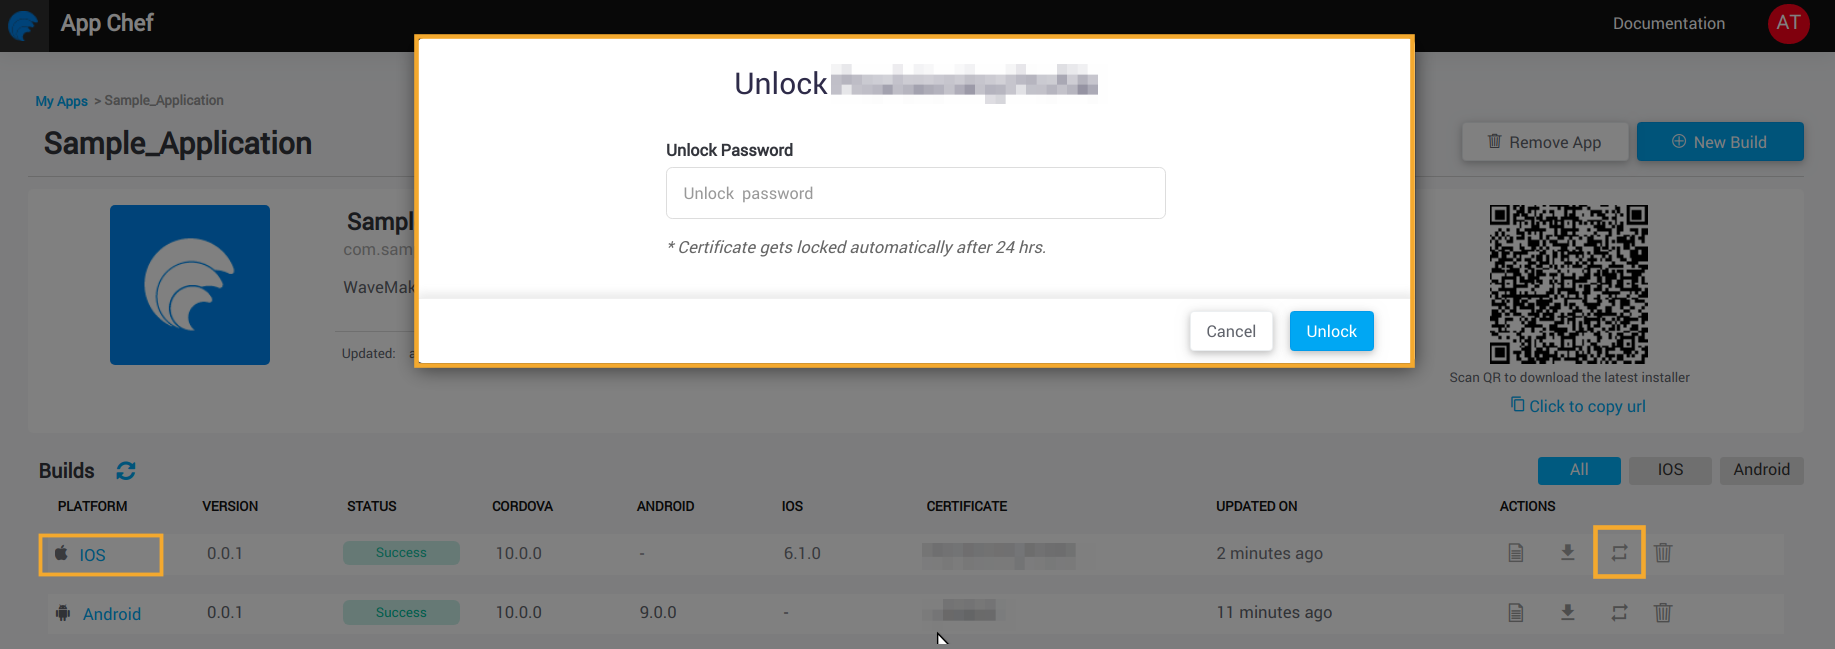Toggle the IOS-only builds filter

(x=1669, y=470)
